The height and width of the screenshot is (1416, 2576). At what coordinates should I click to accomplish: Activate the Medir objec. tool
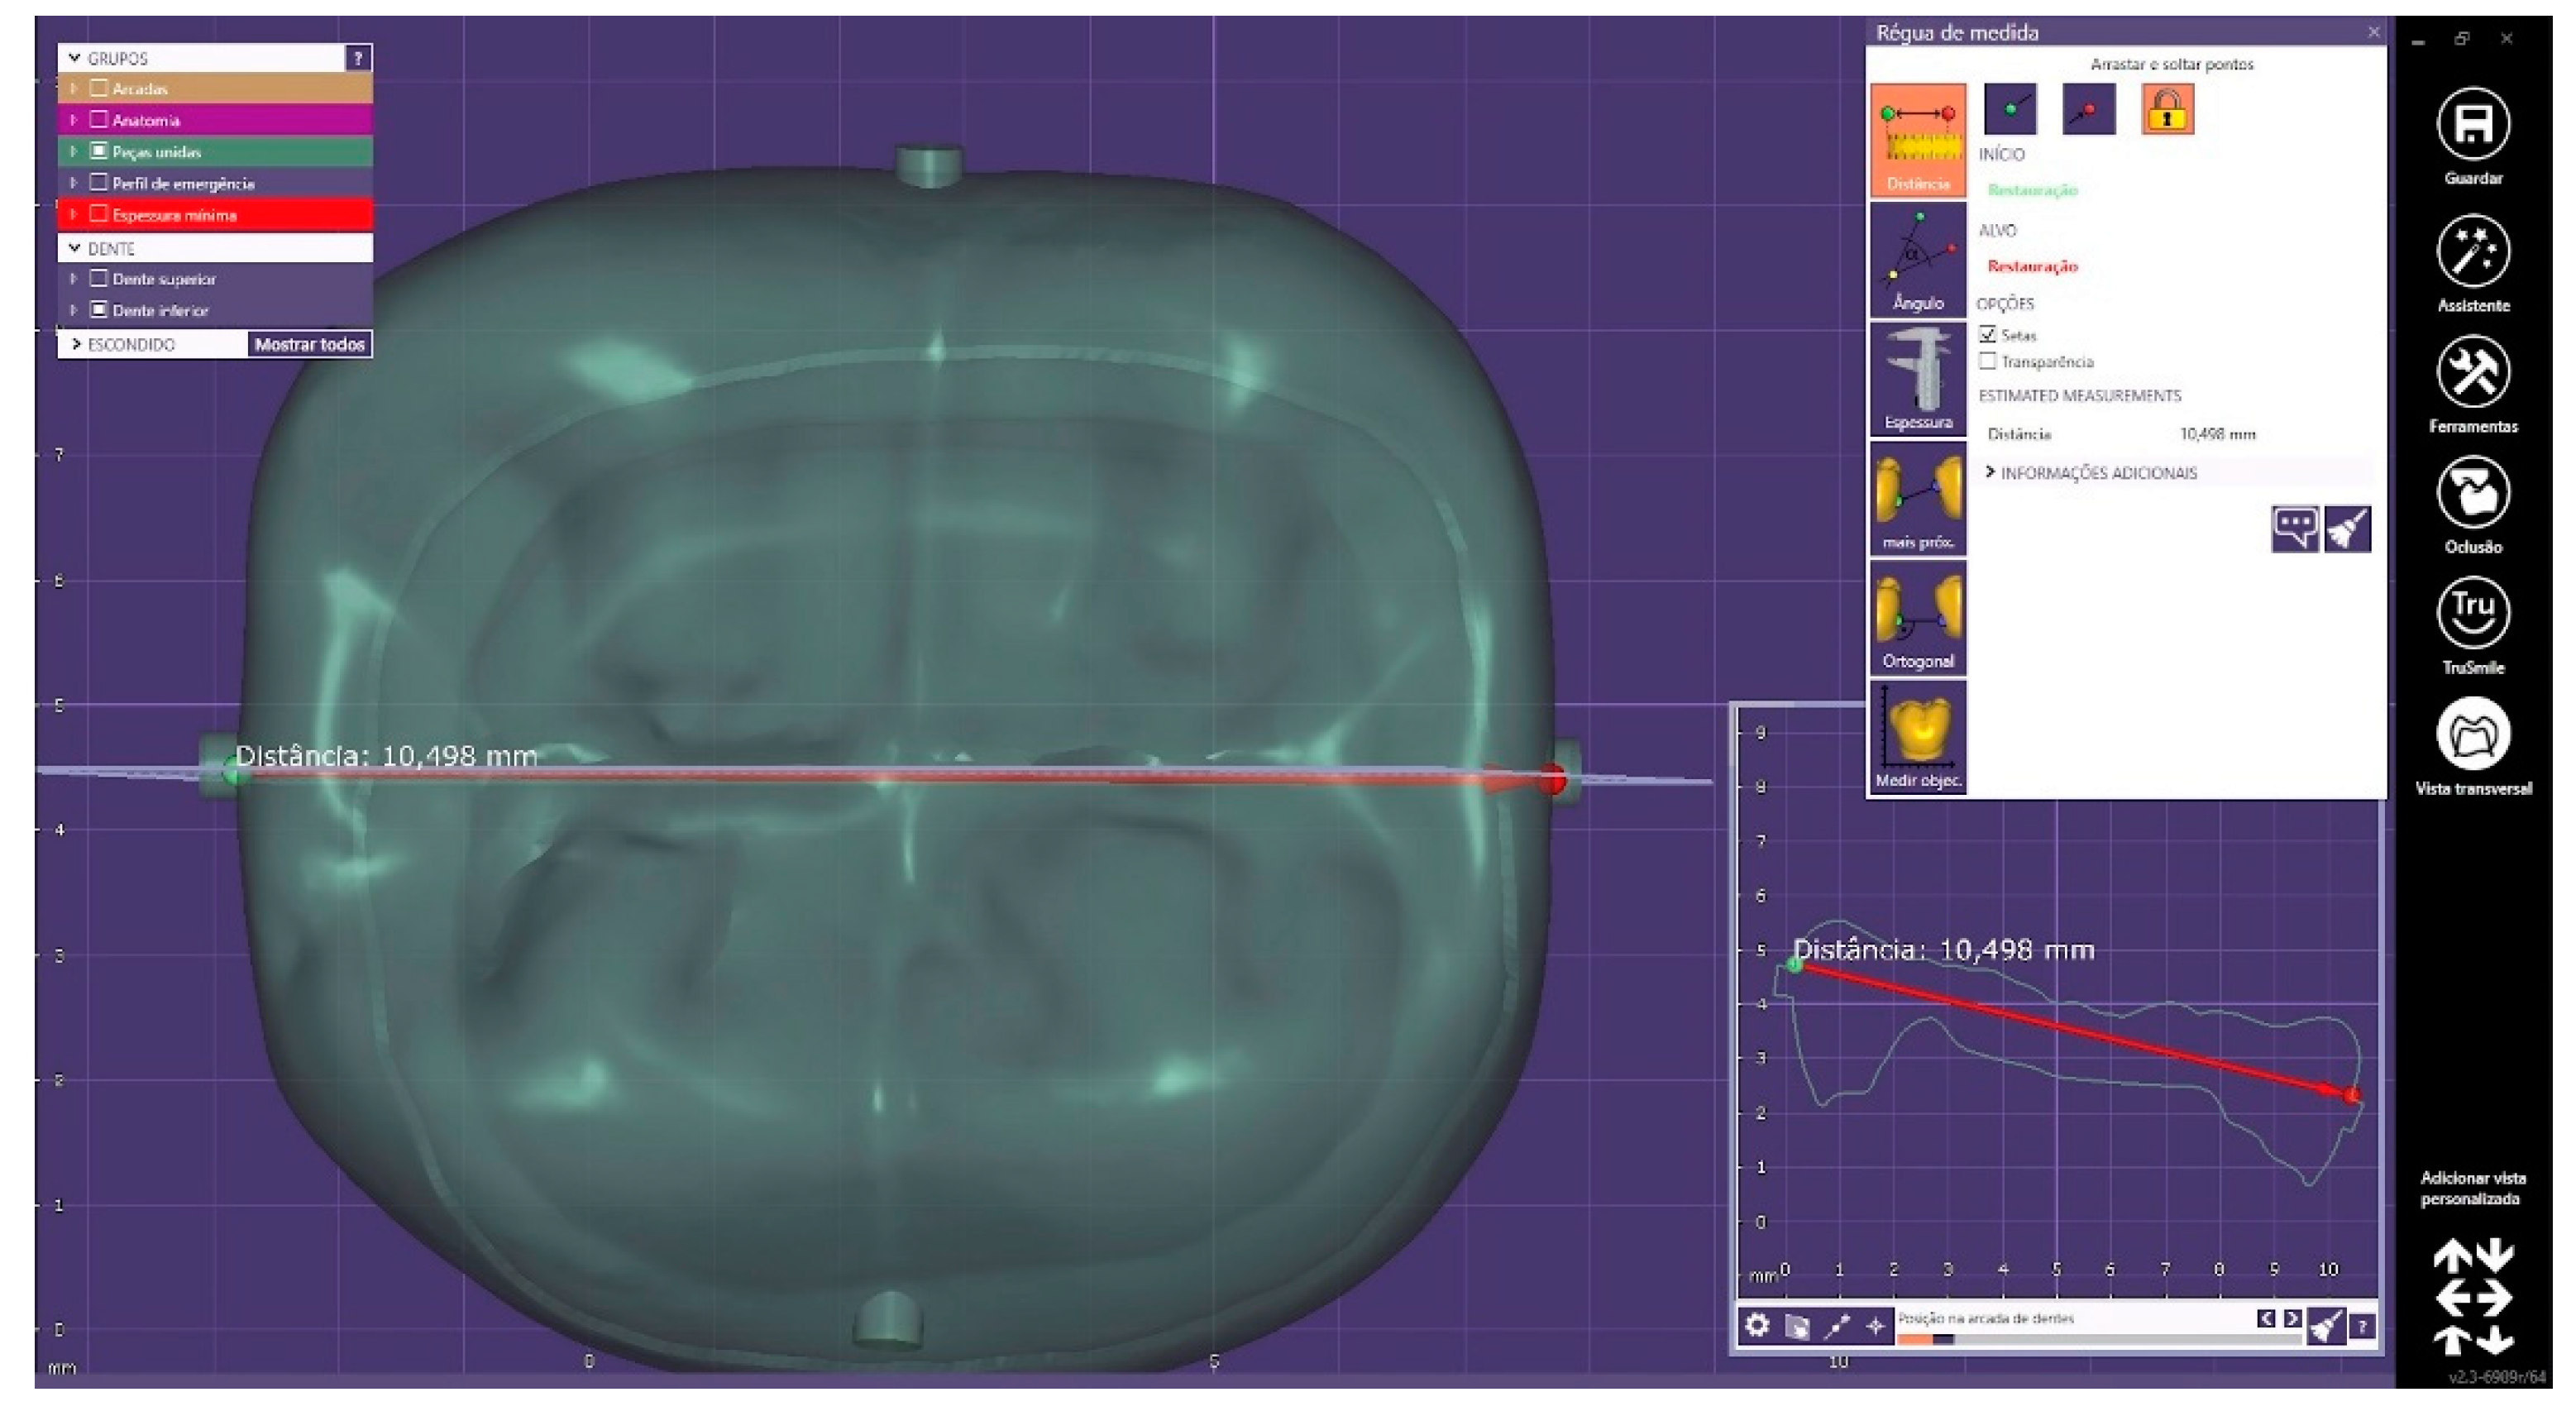coord(1917,738)
